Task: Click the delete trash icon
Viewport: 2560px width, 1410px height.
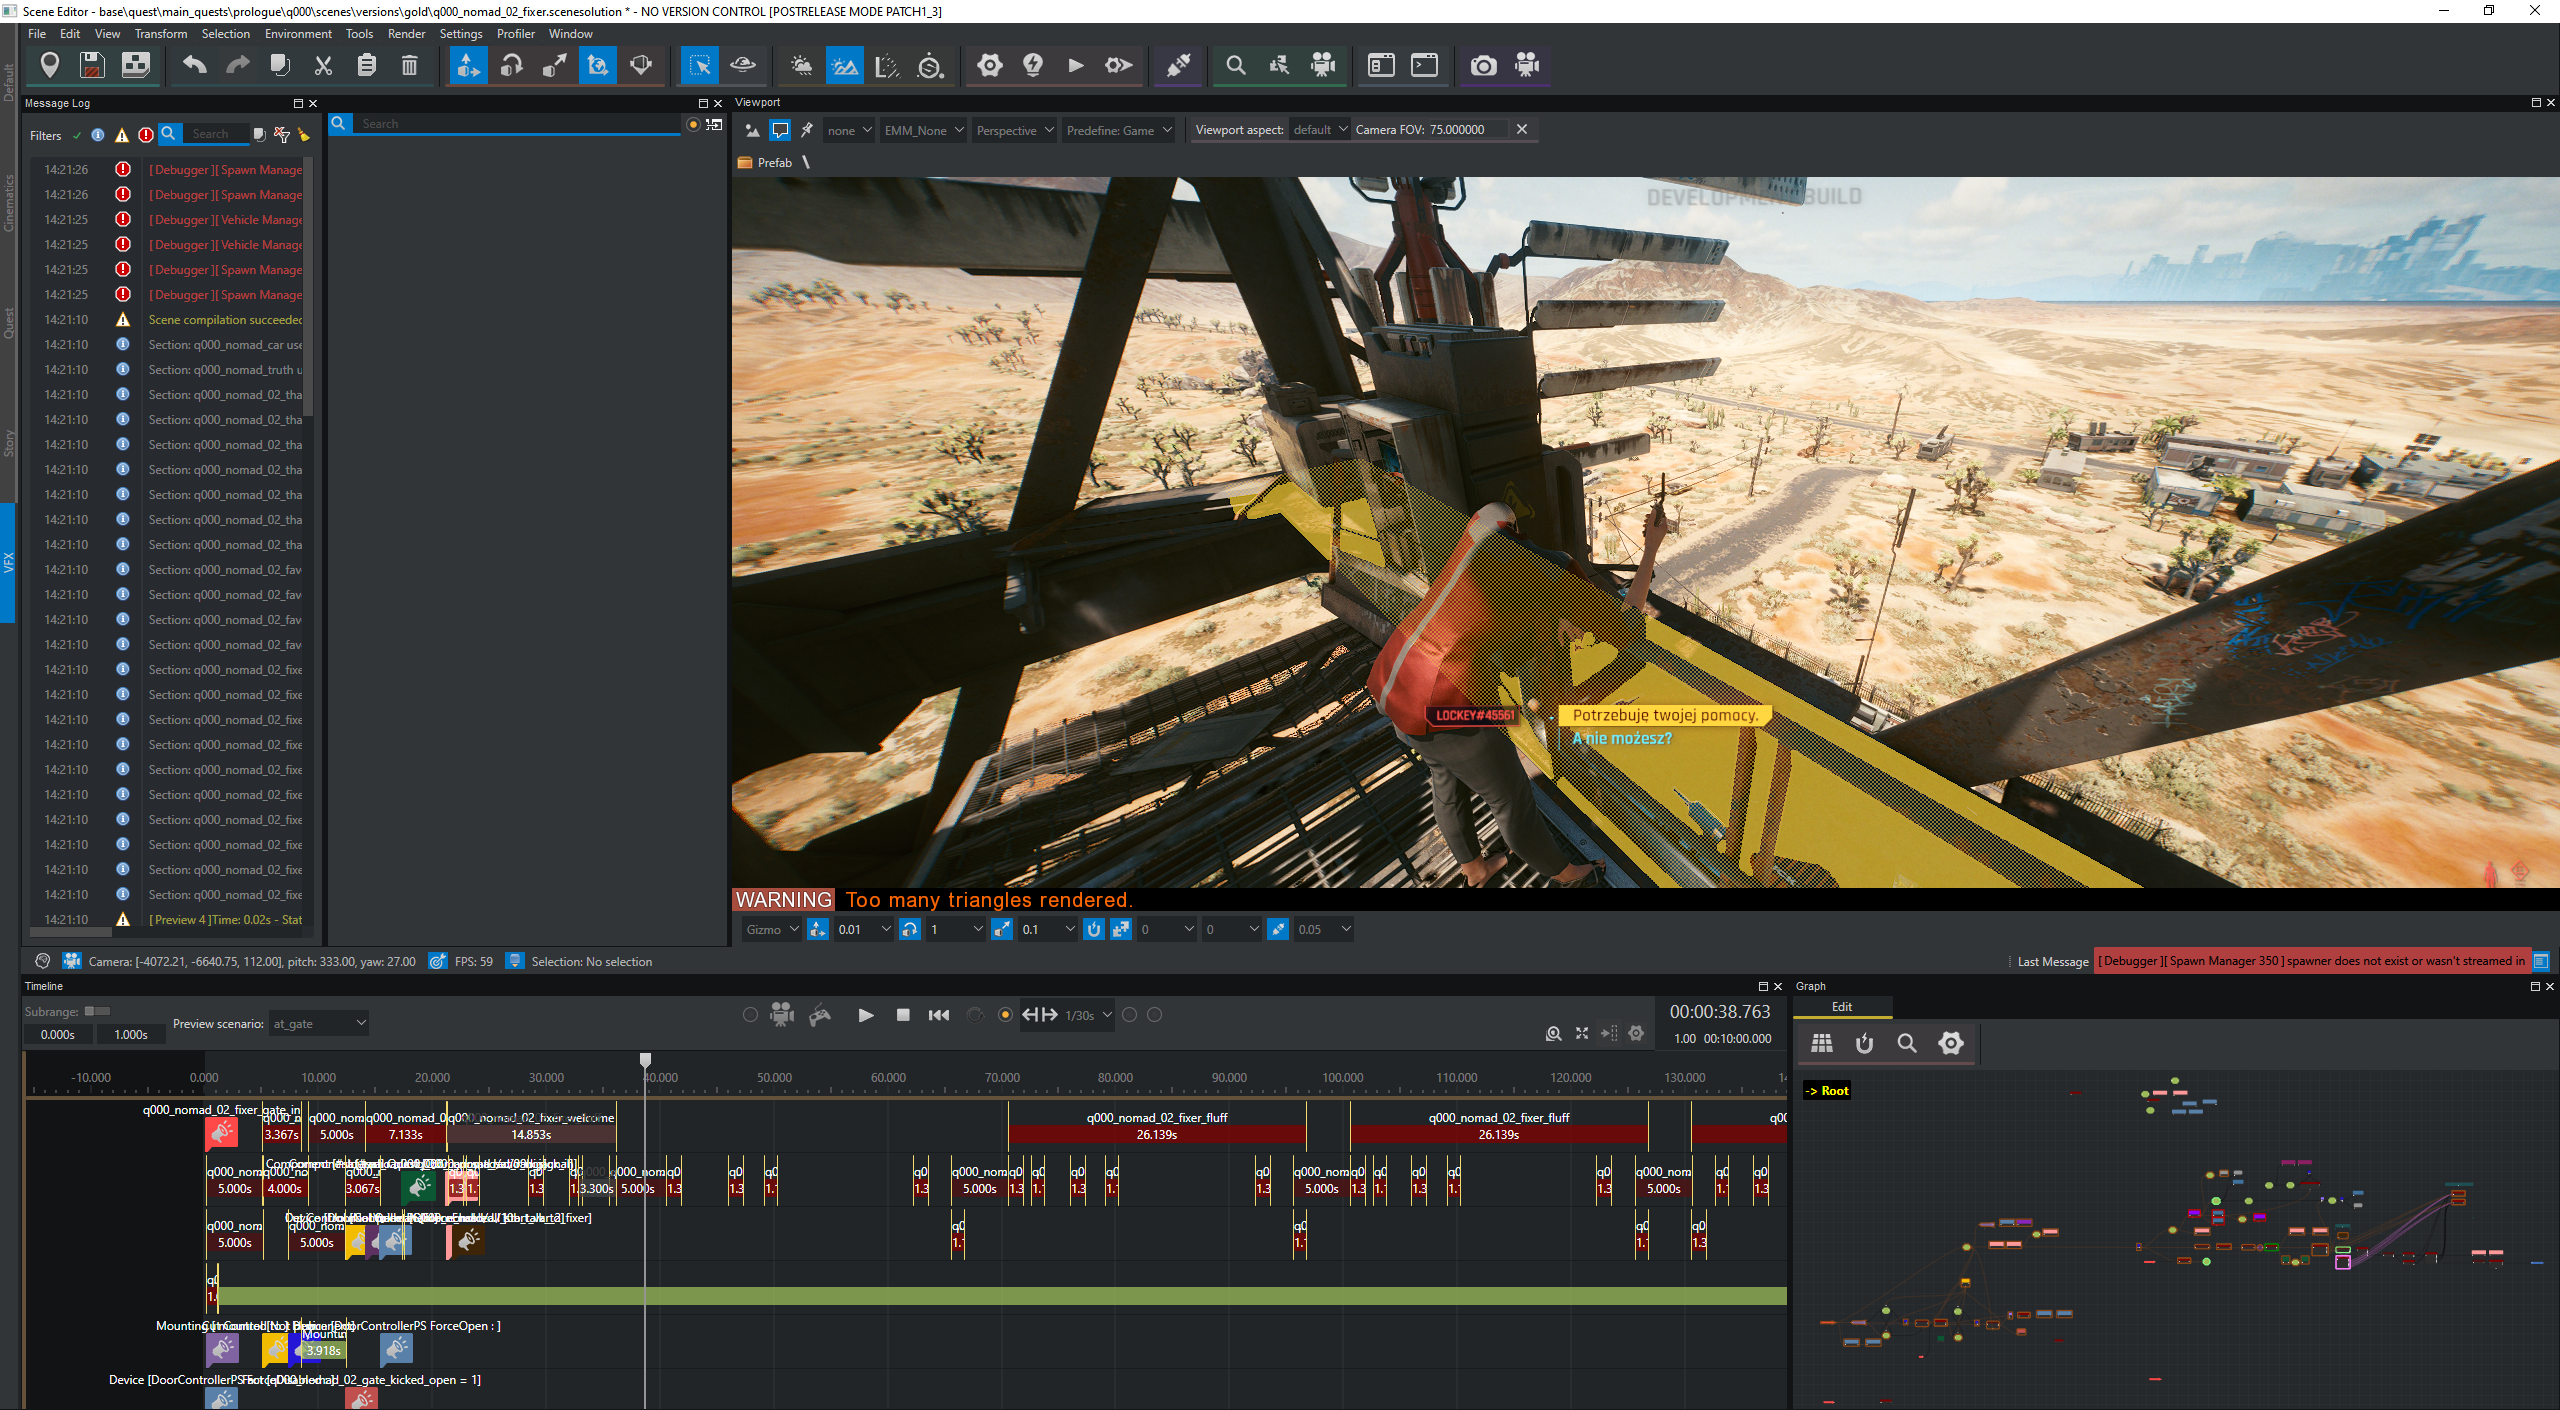Action: [x=409, y=66]
